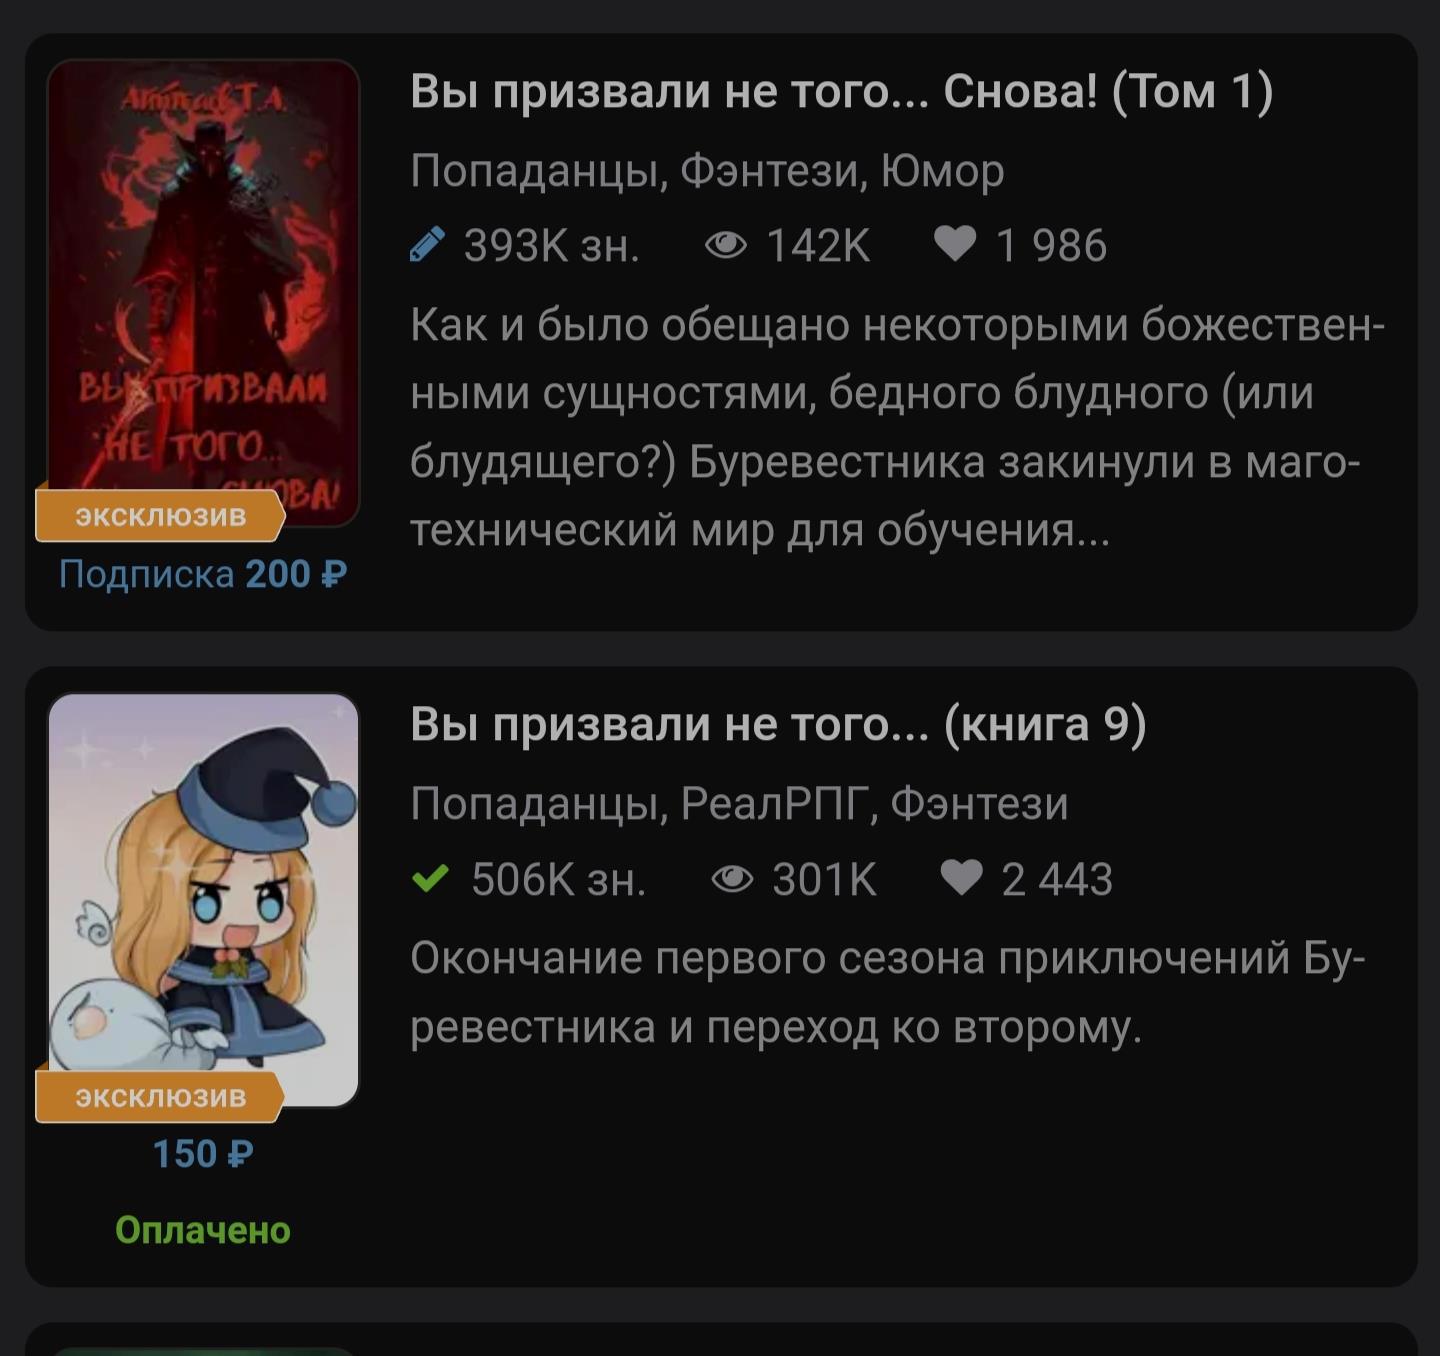Select the "эксклюзив" badge on the second book
The height and width of the screenshot is (1356, 1440).
[160, 1096]
